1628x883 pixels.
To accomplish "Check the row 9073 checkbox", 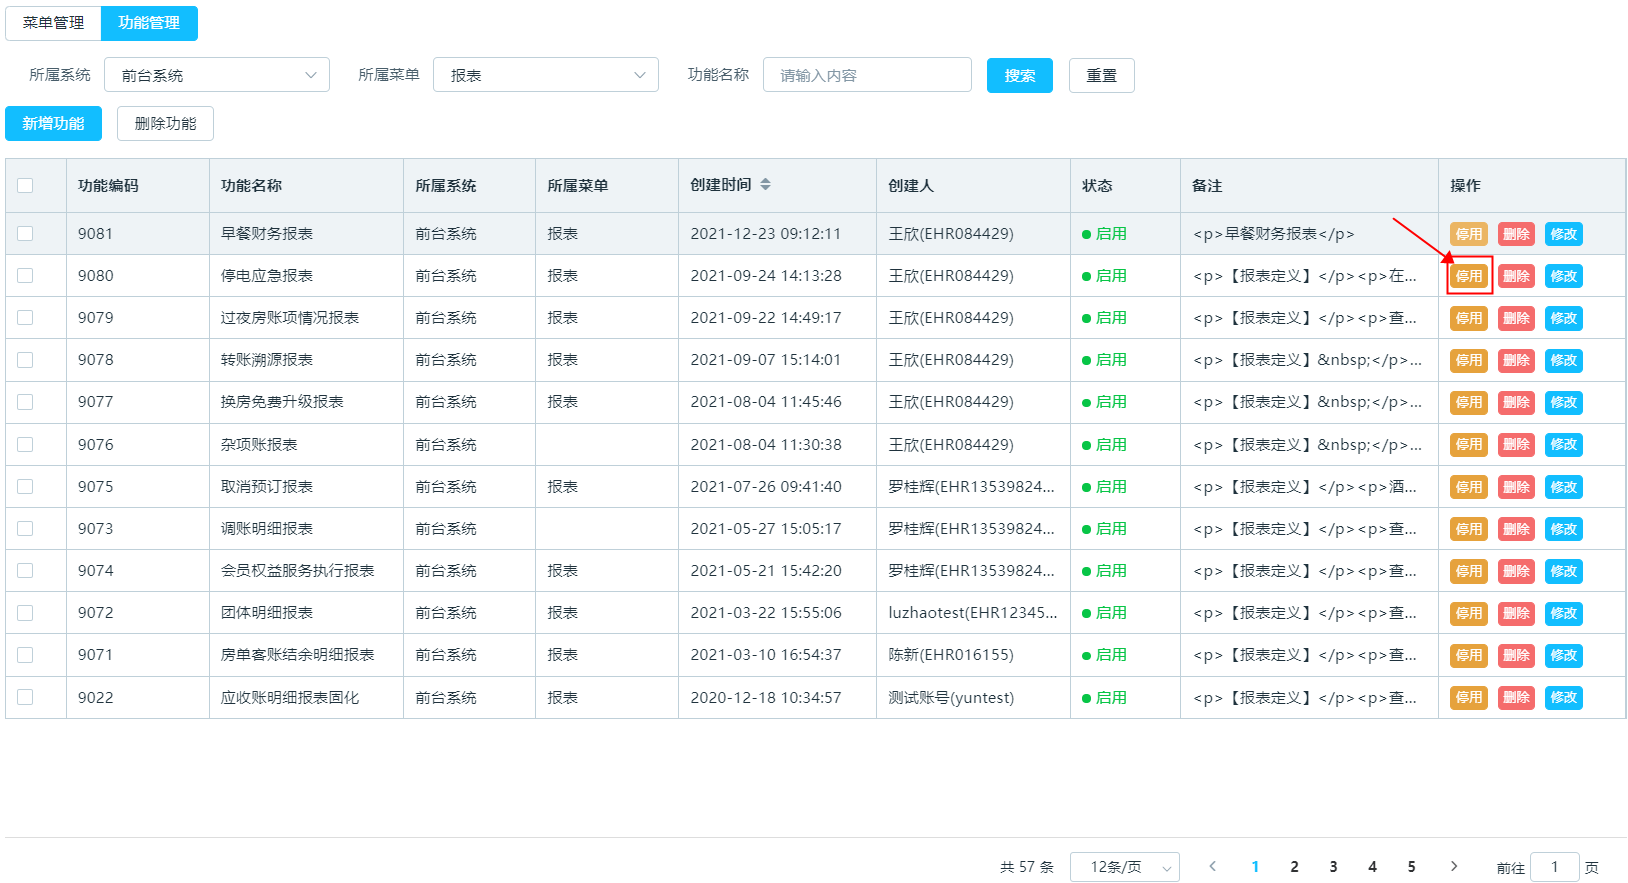I will [x=25, y=528].
